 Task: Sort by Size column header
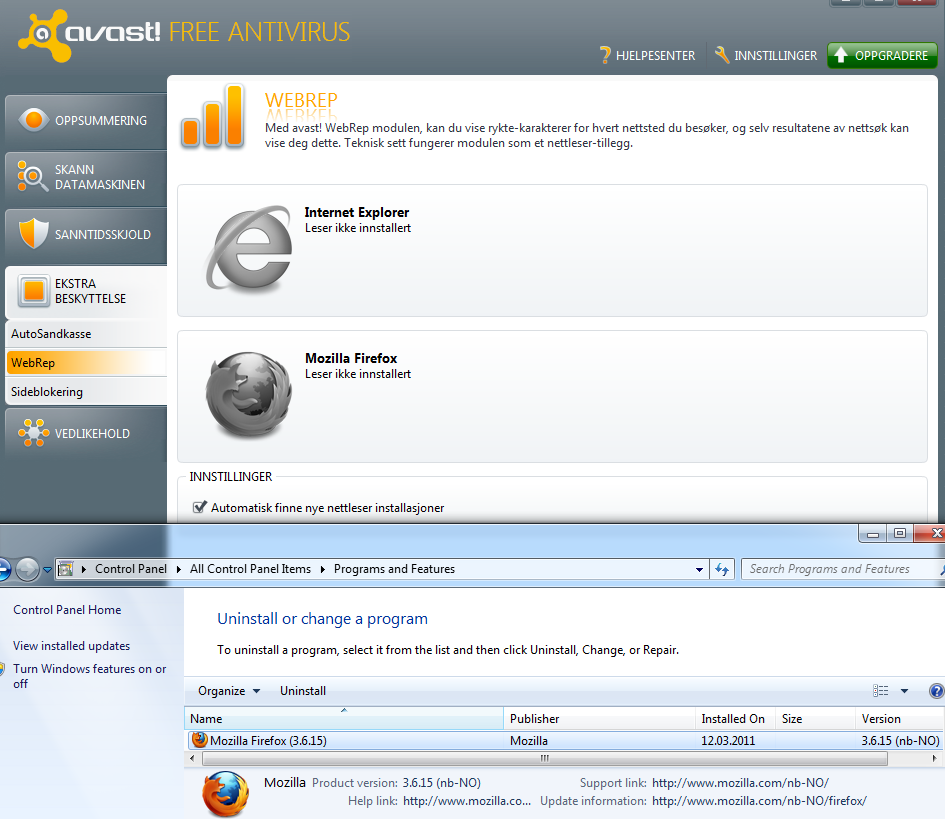814,718
